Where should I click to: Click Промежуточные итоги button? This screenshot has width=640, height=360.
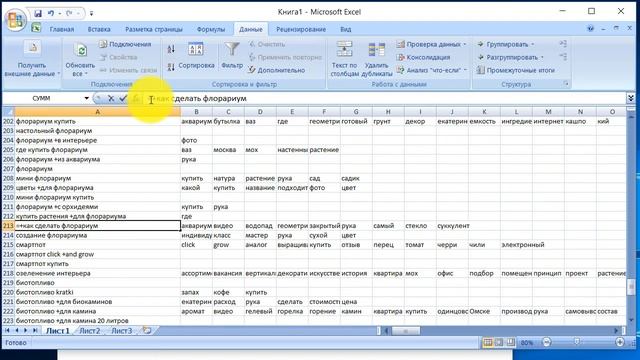516,70
